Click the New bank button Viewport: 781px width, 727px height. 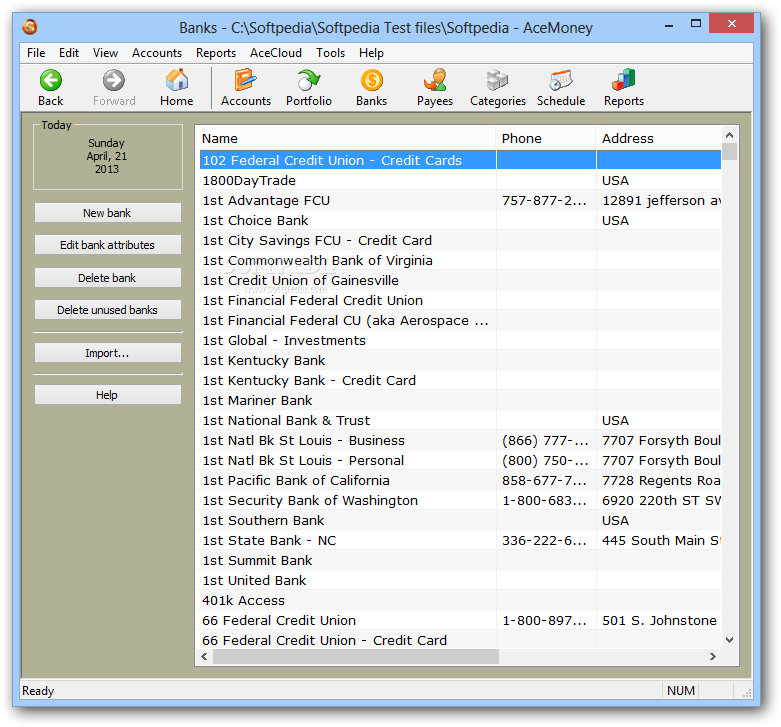tap(108, 213)
